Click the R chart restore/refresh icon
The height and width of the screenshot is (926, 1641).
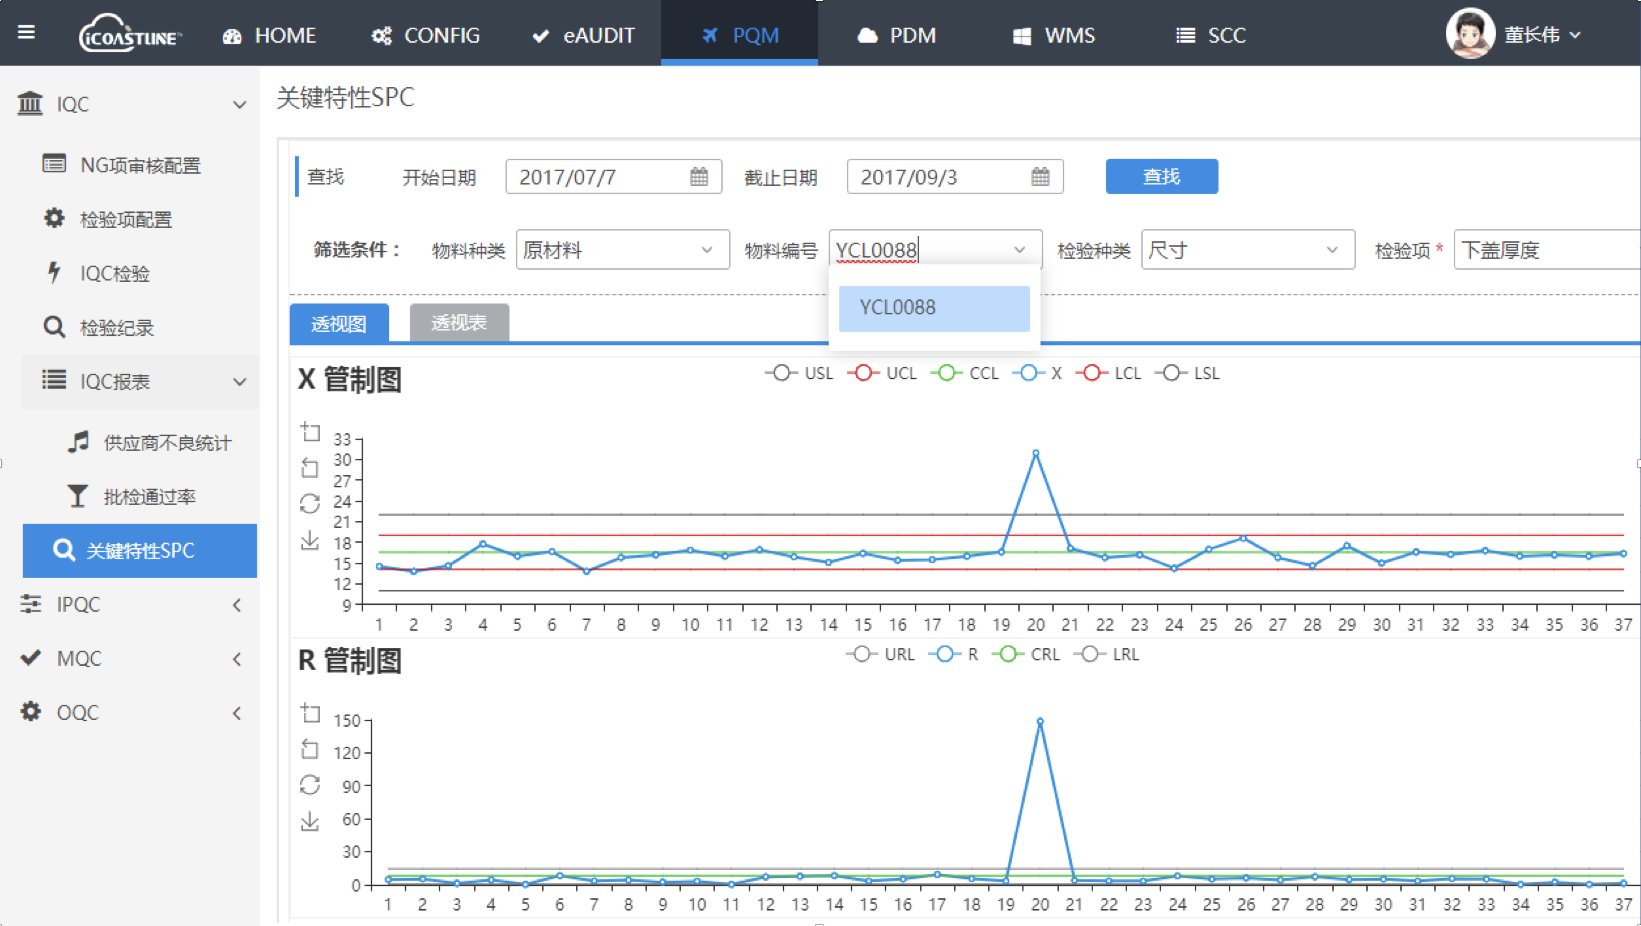pos(310,785)
